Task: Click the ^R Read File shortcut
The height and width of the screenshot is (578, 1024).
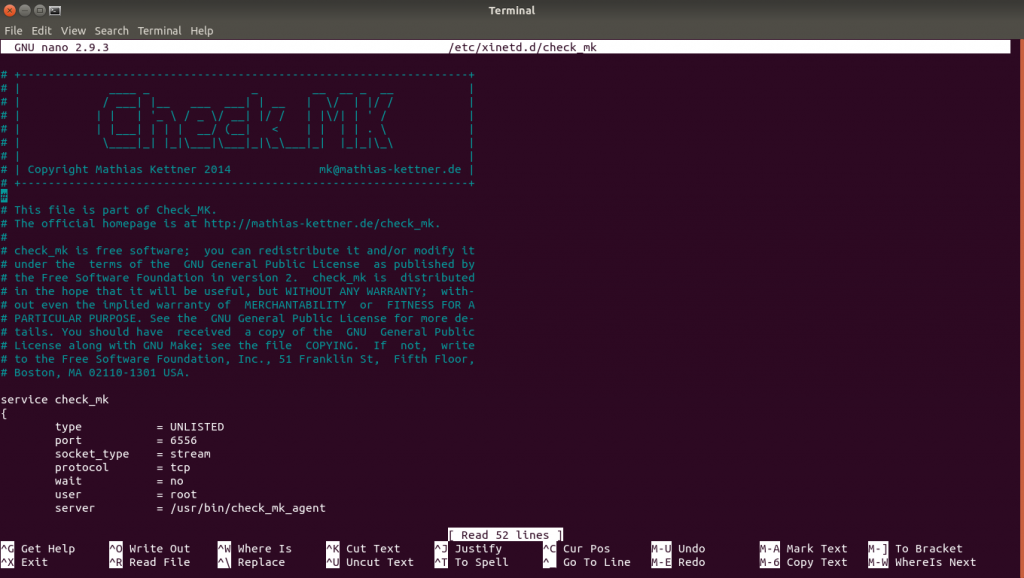Action: (x=150, y=562)
